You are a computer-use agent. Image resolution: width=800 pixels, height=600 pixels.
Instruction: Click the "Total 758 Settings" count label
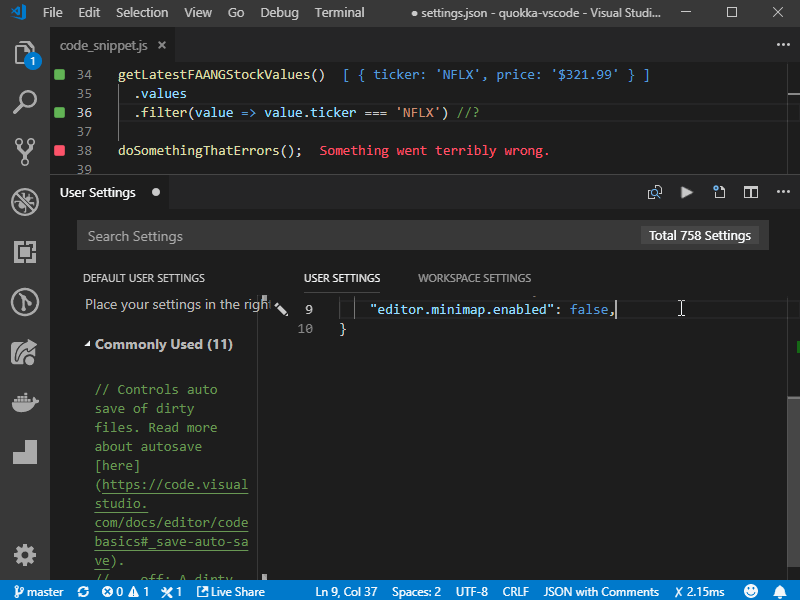700,236
